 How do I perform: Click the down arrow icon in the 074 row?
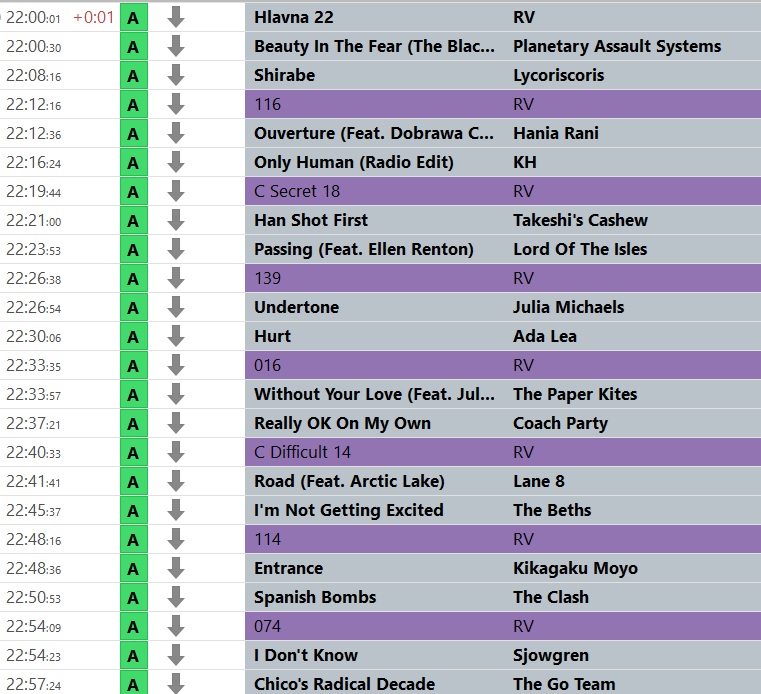pyautogui.click(x=176, y=627)
